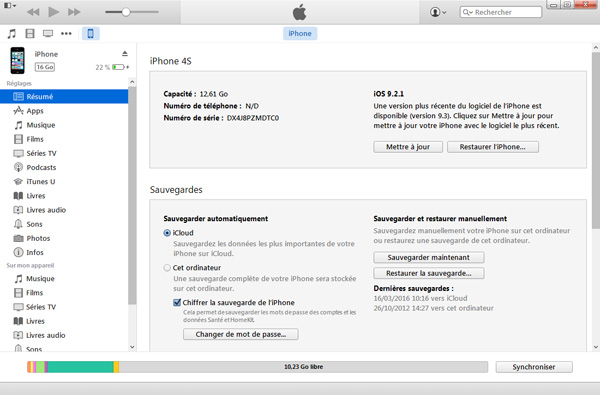Click the 10,23 Go libre storage segment
This screenshot has width=600, height=395.
303,367
